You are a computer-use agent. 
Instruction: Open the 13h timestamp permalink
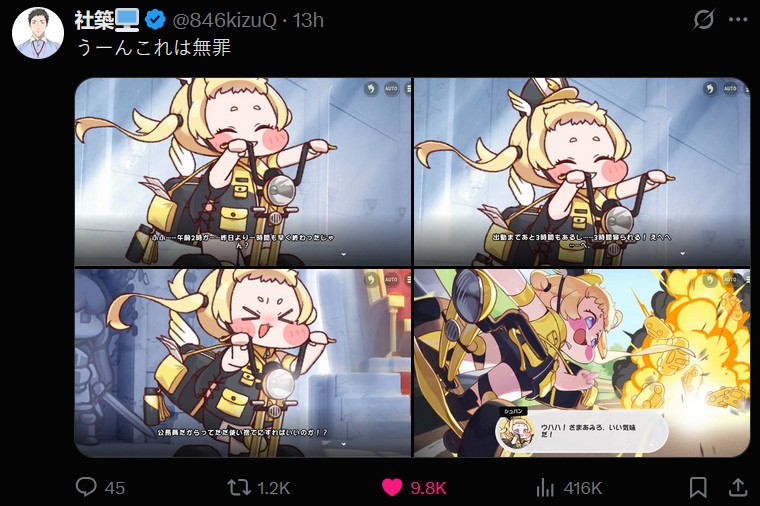click(x=308, y=20)
